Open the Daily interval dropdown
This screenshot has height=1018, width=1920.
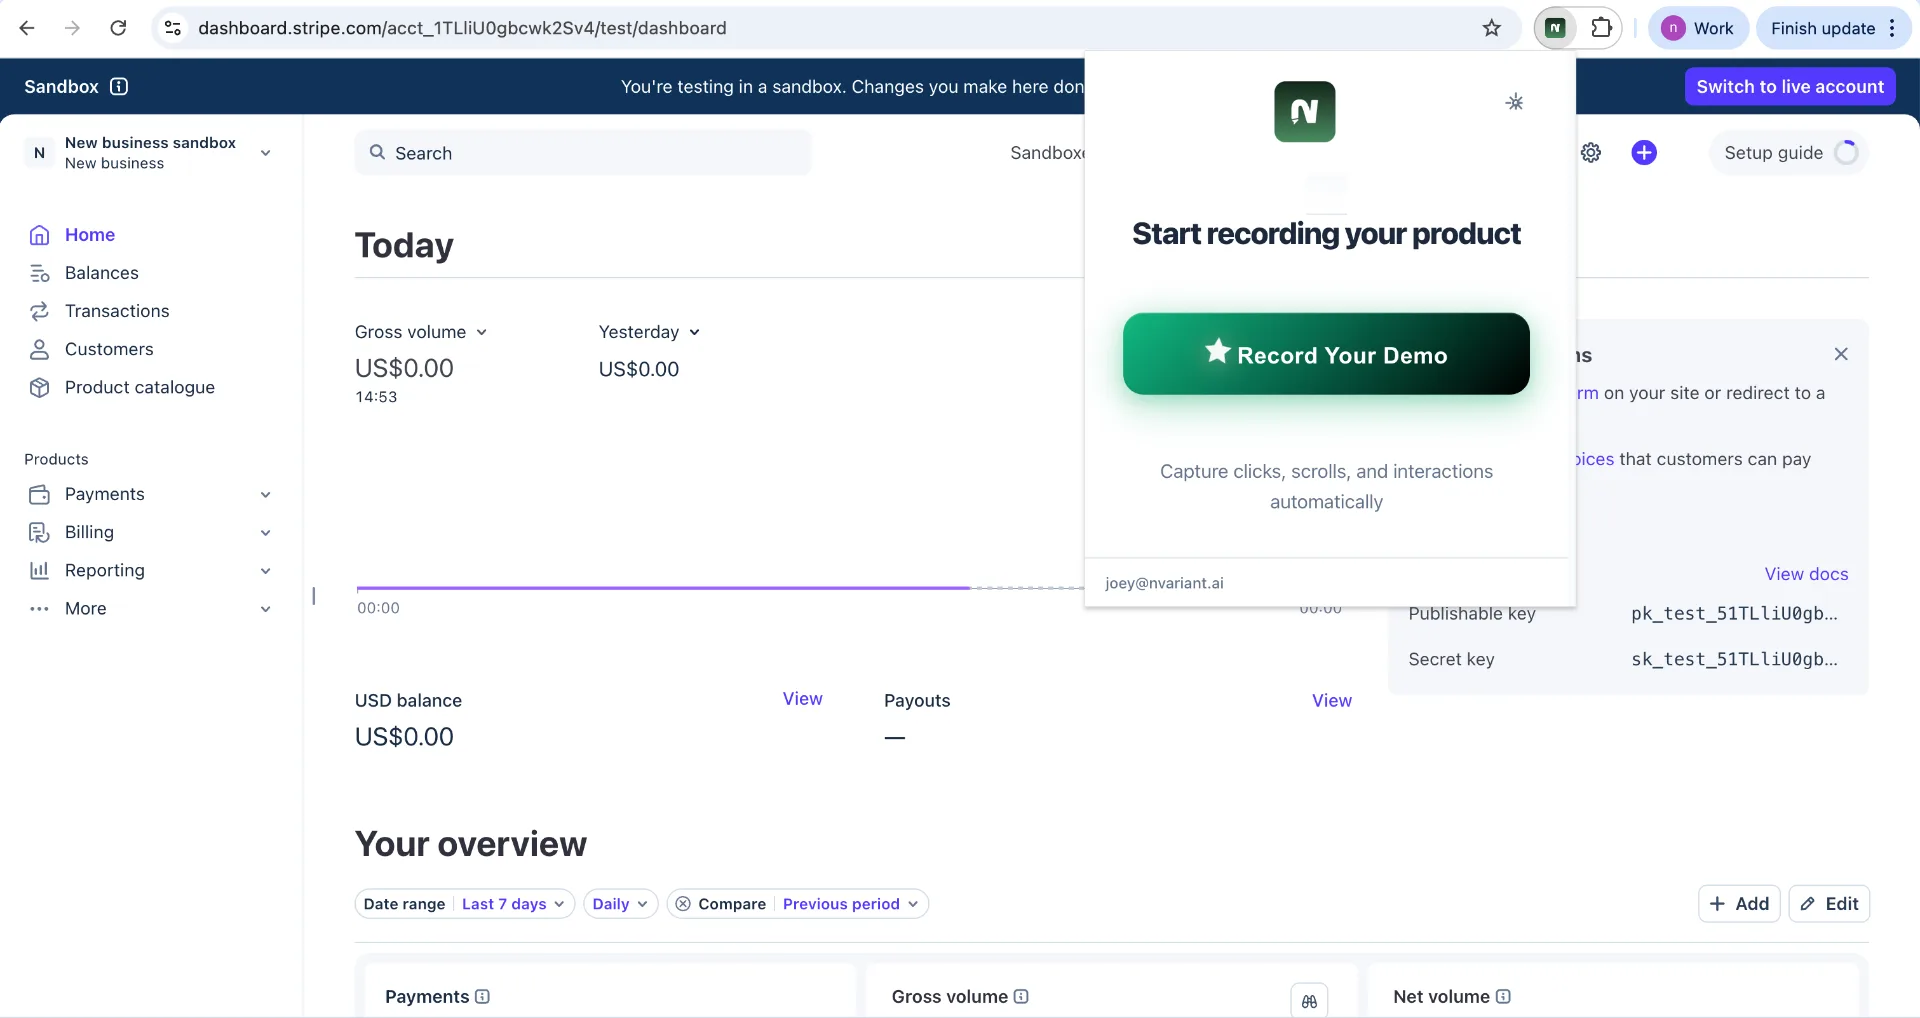(620, 904)
